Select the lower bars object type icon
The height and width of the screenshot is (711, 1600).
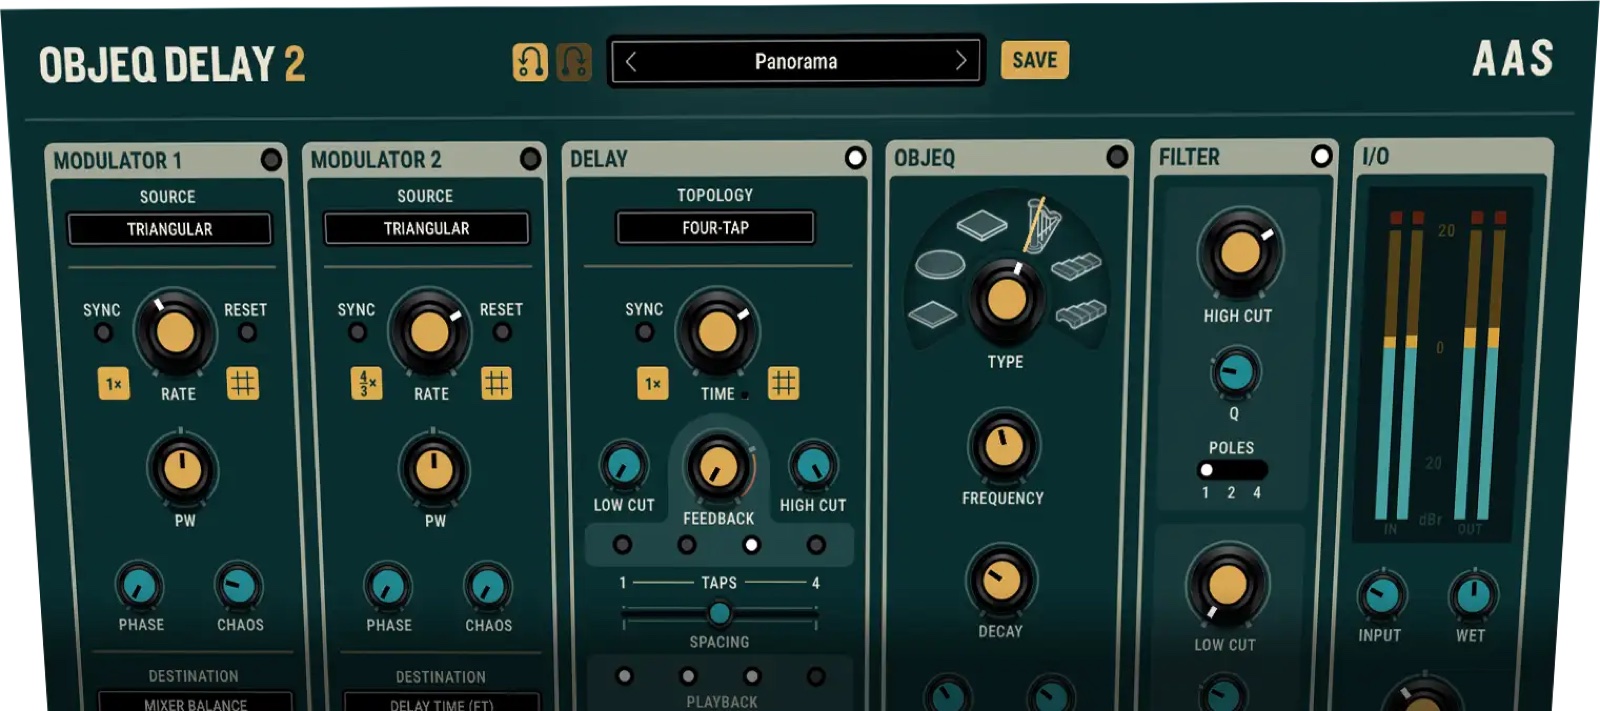[x=1081, y=314]
